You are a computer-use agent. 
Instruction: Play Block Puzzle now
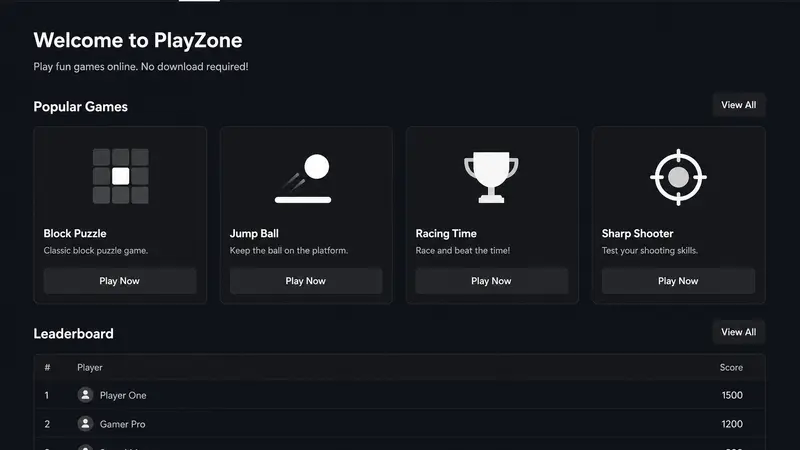pyautogui.click(x=120, y=281)
